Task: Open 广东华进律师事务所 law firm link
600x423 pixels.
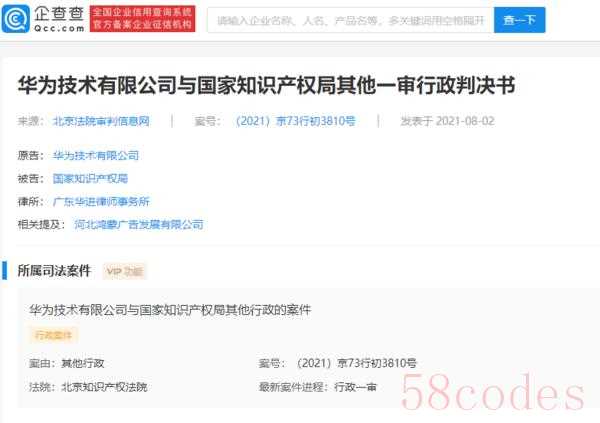Action: click(101, 201)
